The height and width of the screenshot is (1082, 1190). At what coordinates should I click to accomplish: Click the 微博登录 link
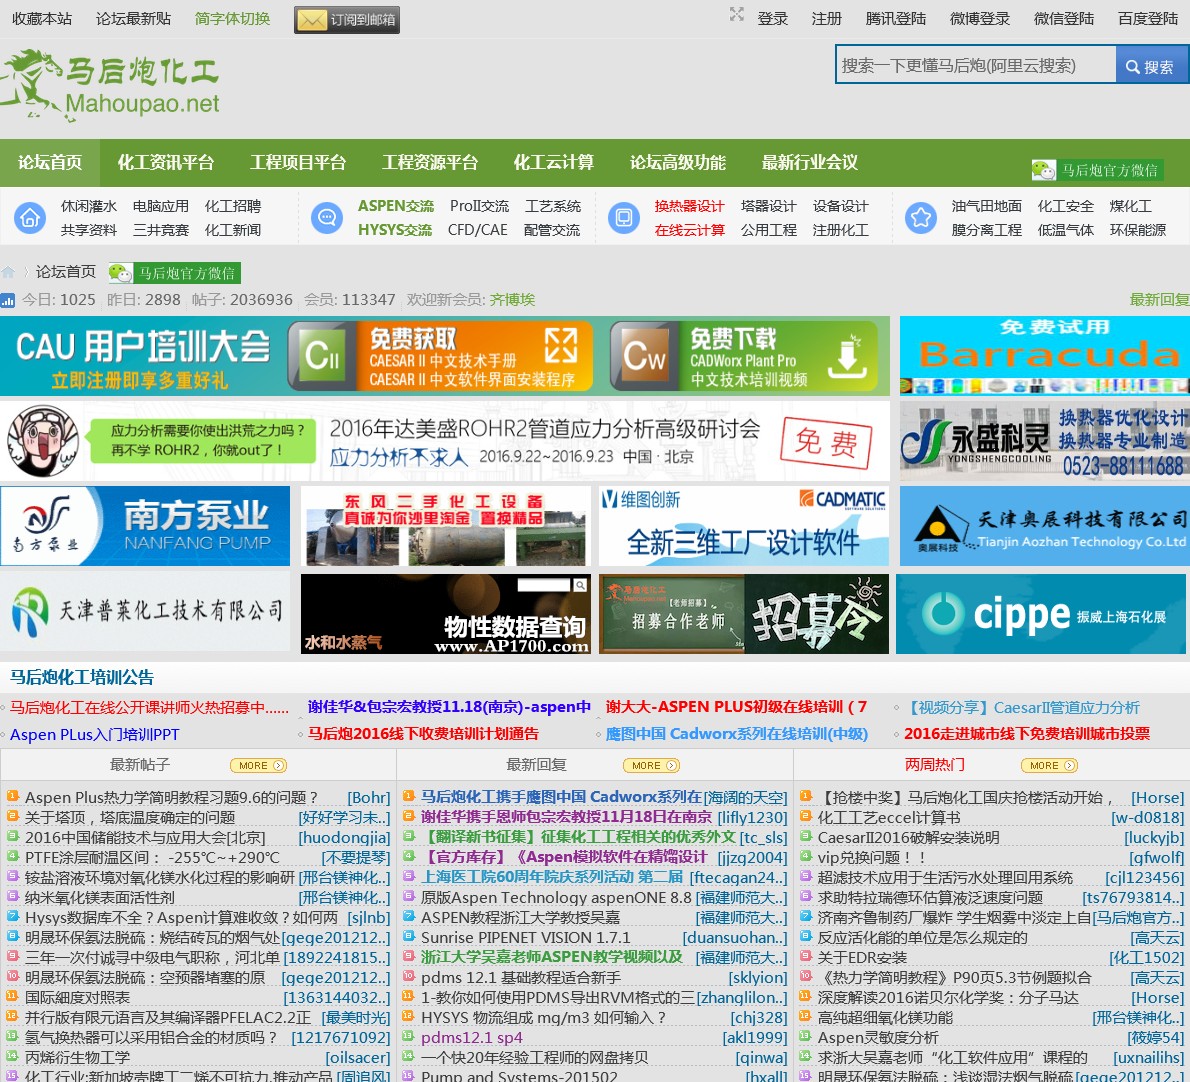pos(980,18)
